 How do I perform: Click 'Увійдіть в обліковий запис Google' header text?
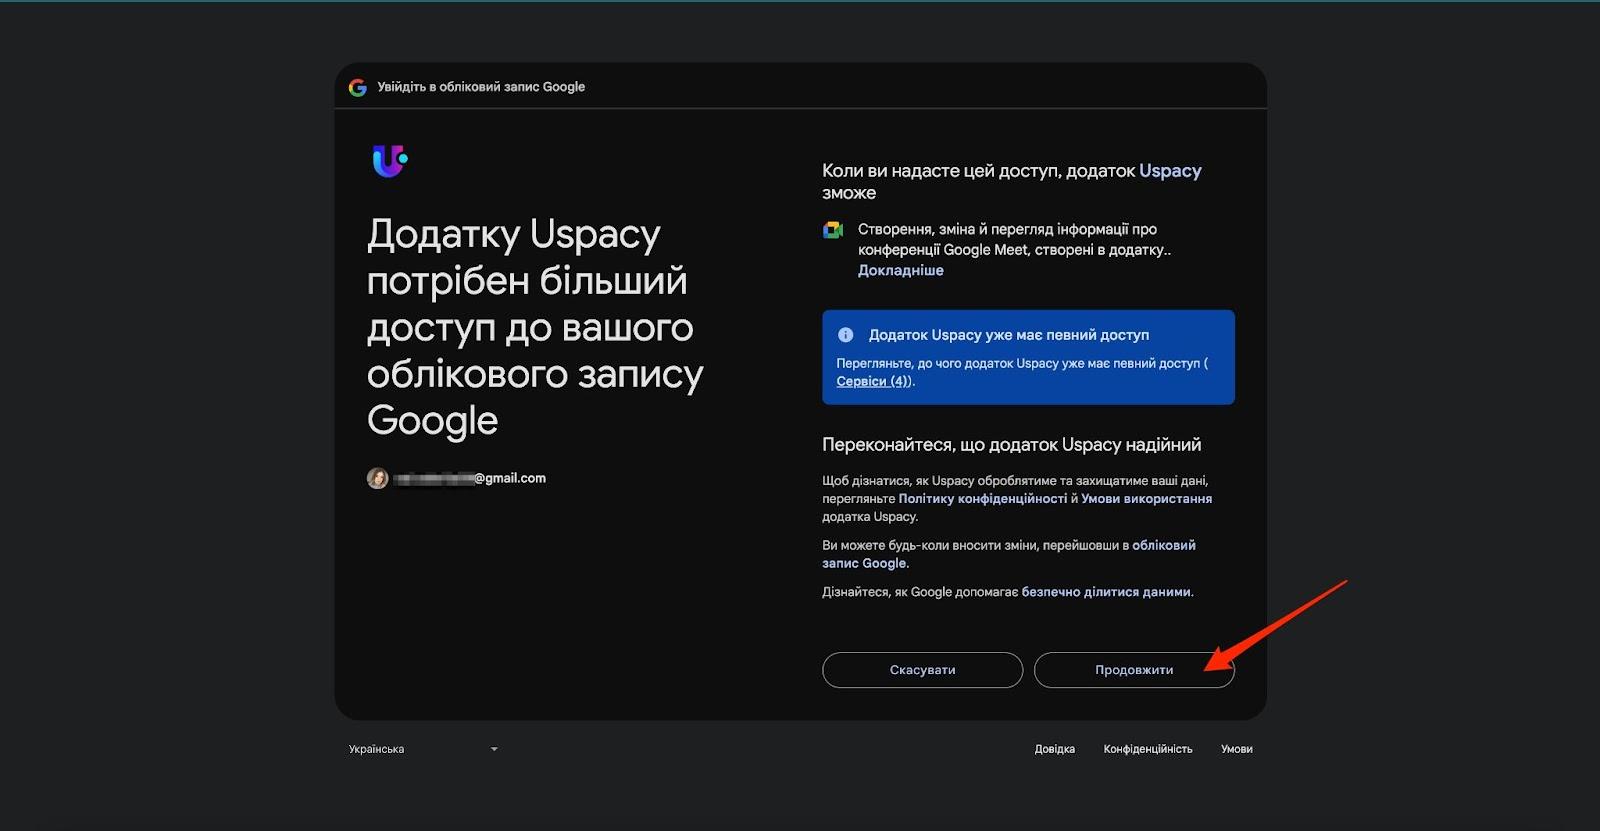[481, 87]
